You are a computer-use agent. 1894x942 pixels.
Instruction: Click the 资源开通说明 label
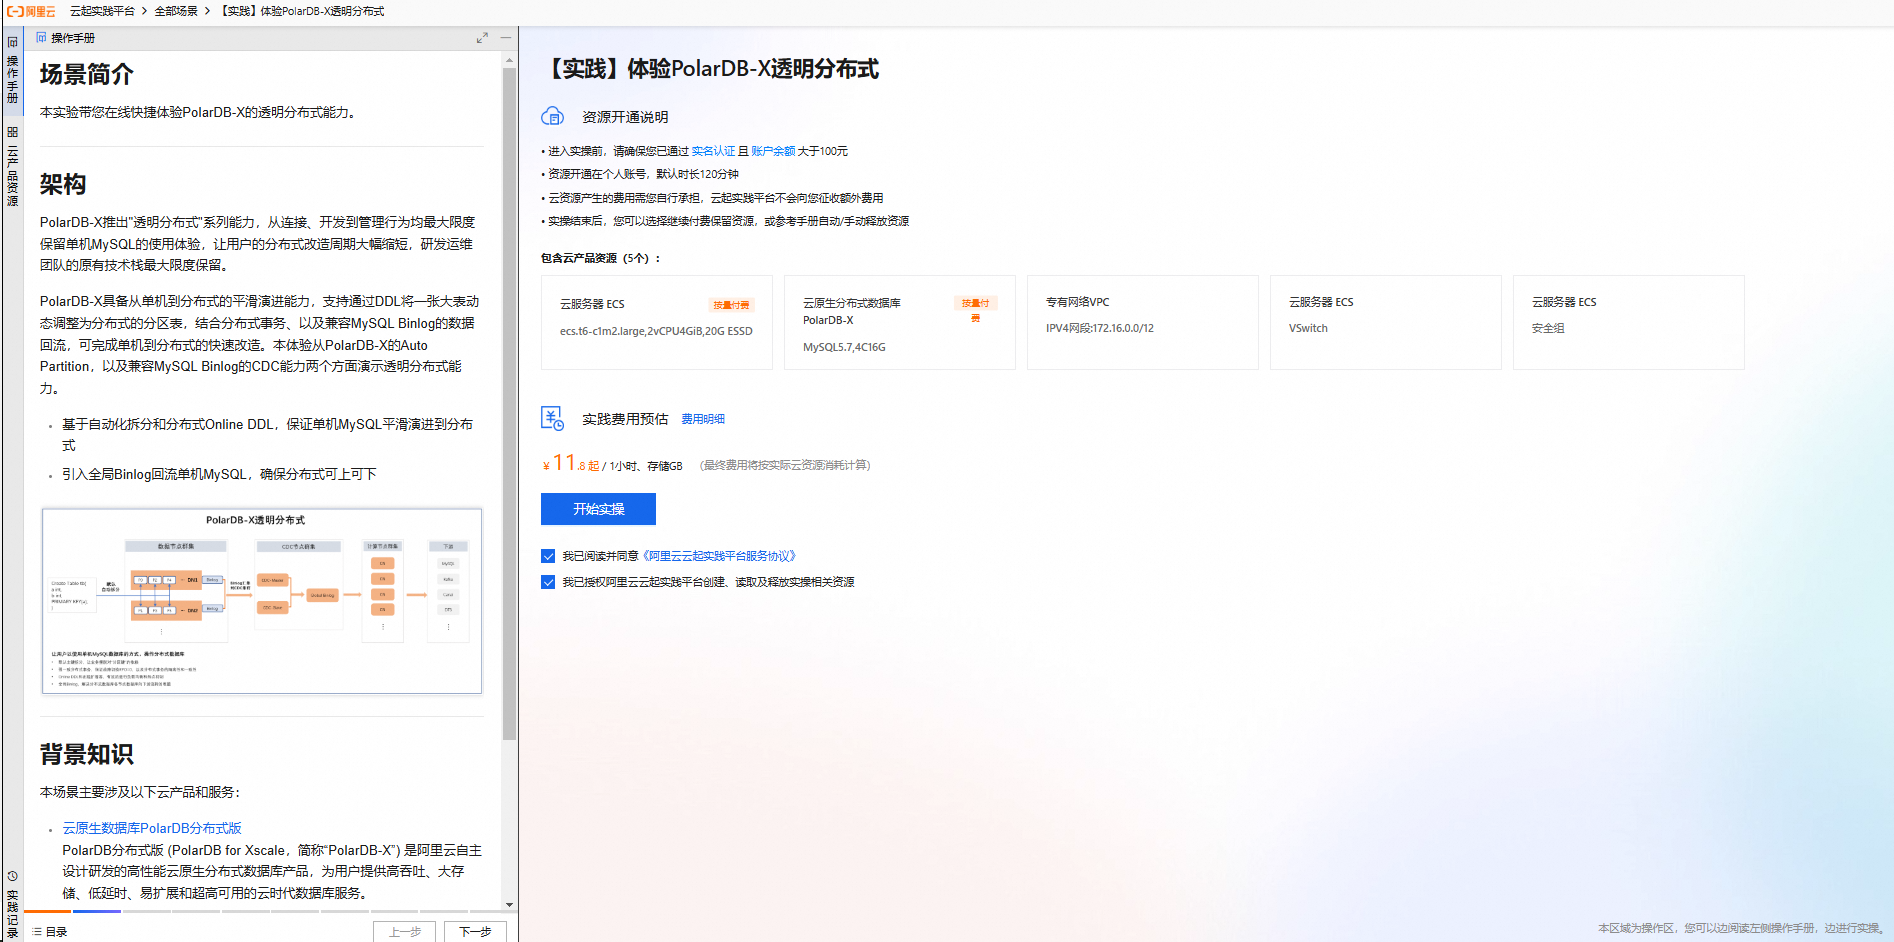click(x=625, y=117)
